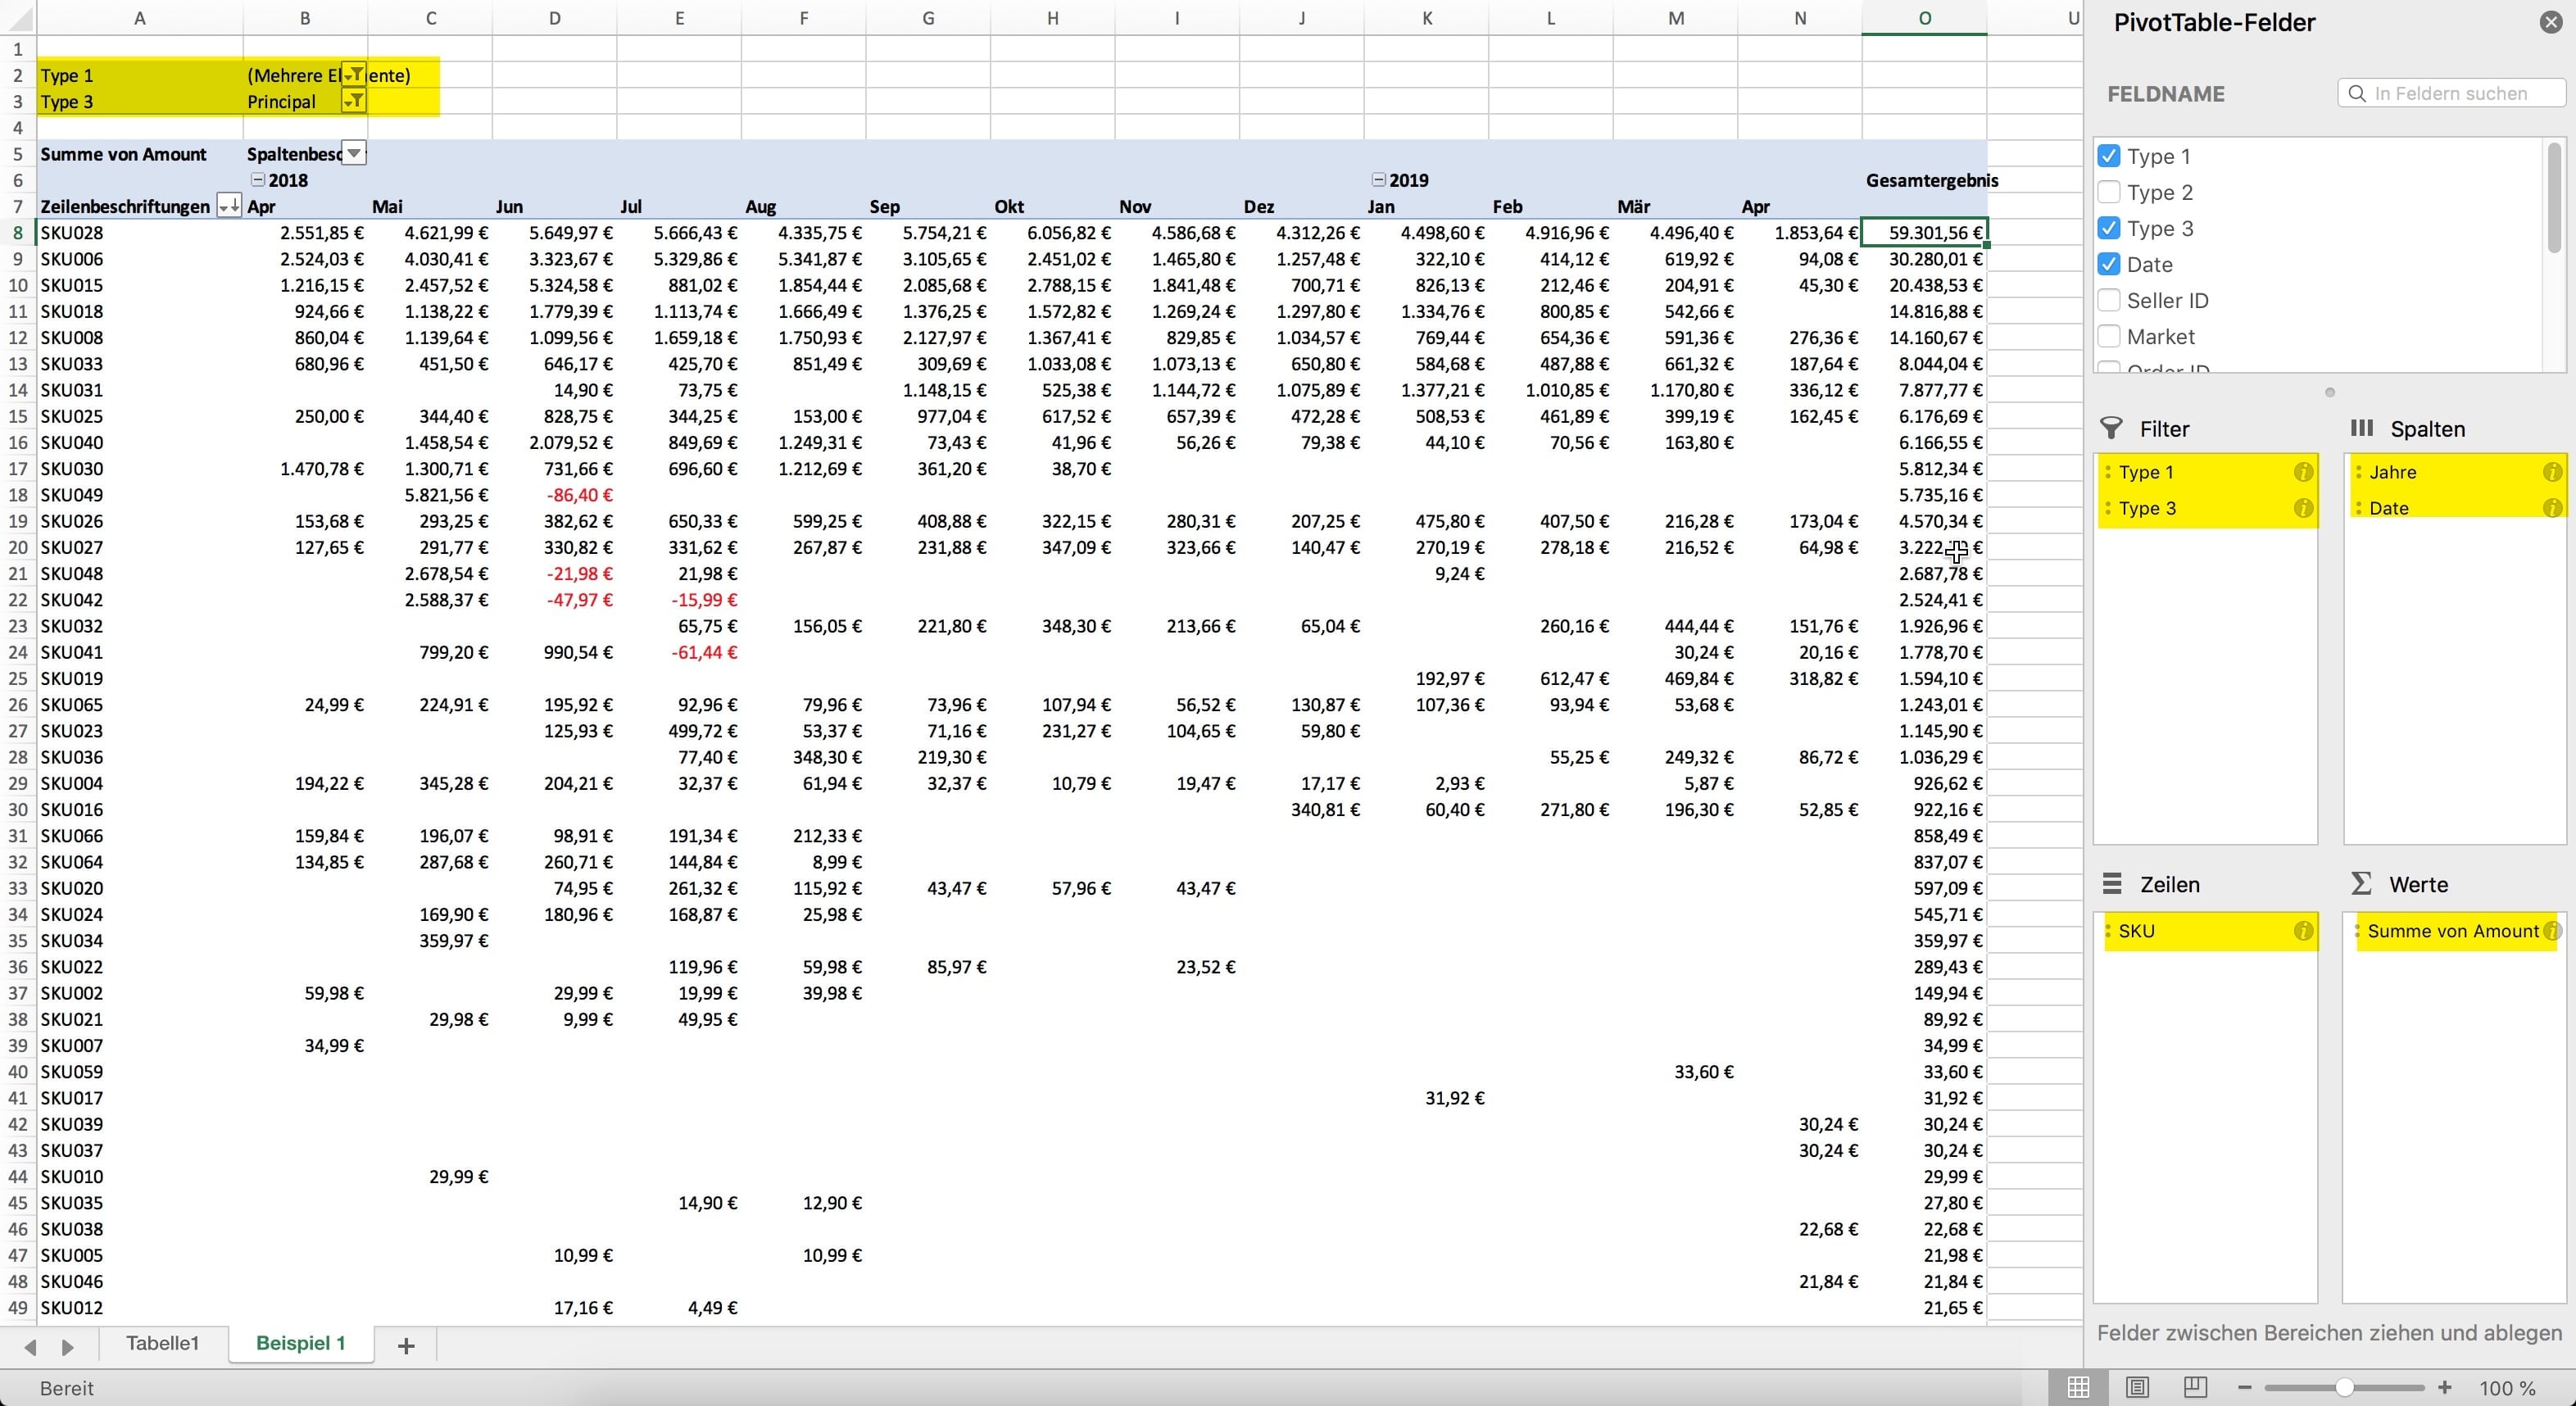Image resolution: width=2576 pixels, height=1406 pixels.
Task: Zoom out with the minus button
Action: pos(2245,1387)
